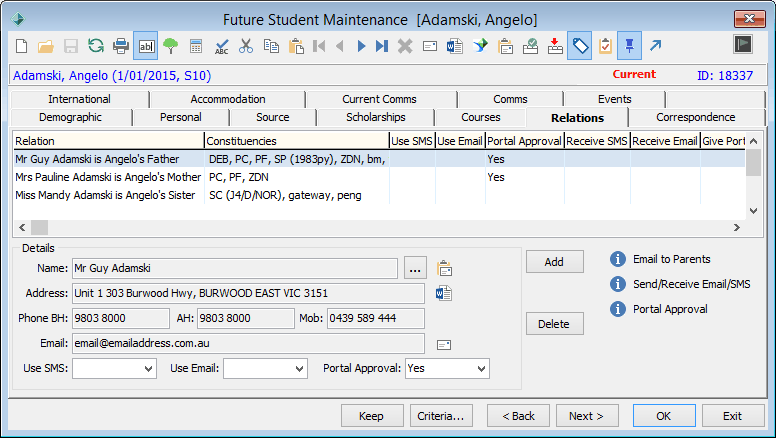Screen dimensions: 776x438
Task: Open the Courses tab
Action: (481, 117)
